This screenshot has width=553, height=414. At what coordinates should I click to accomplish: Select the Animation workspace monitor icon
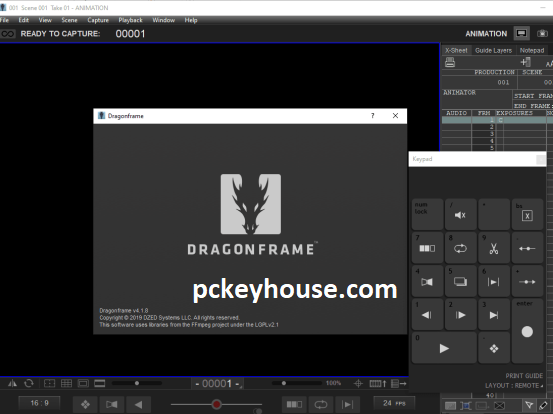(521, 34)
